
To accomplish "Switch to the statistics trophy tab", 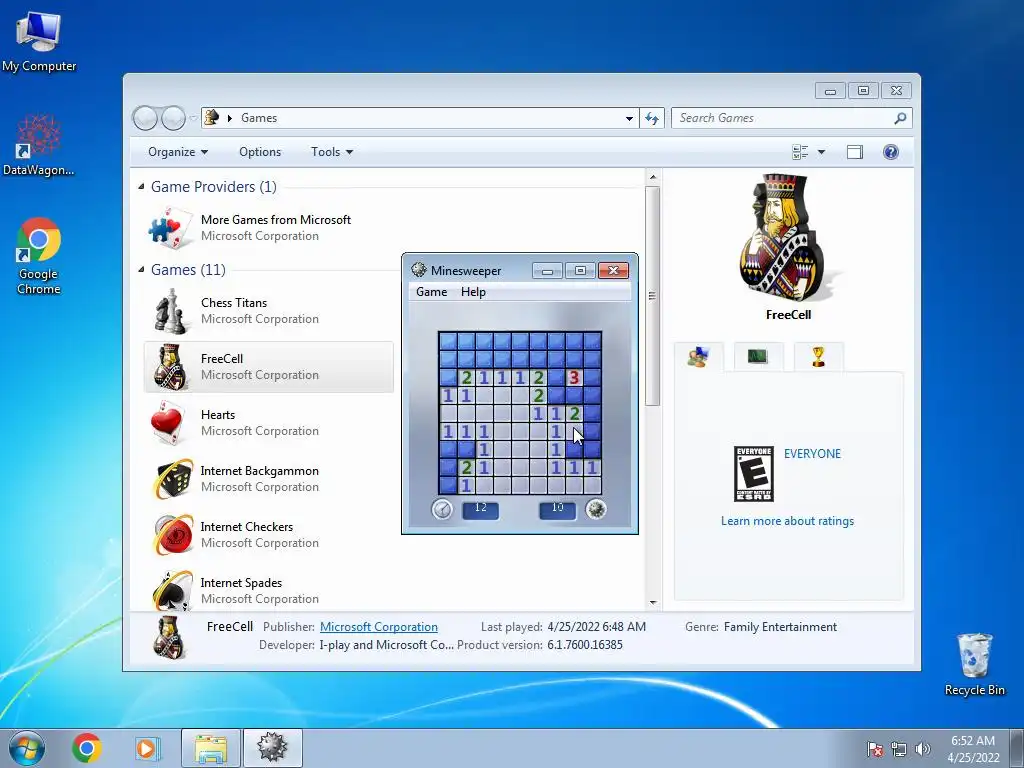I will (818, 357).
